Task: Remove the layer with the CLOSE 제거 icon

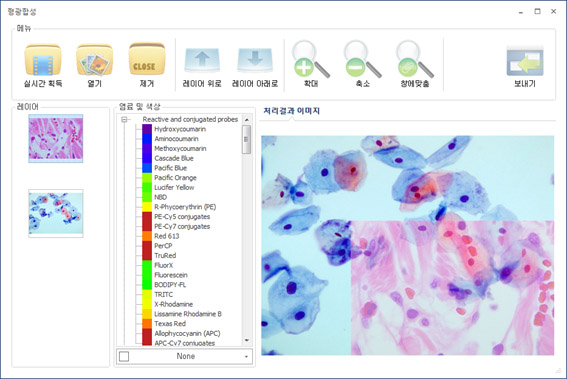Action: tap(146, 60)
